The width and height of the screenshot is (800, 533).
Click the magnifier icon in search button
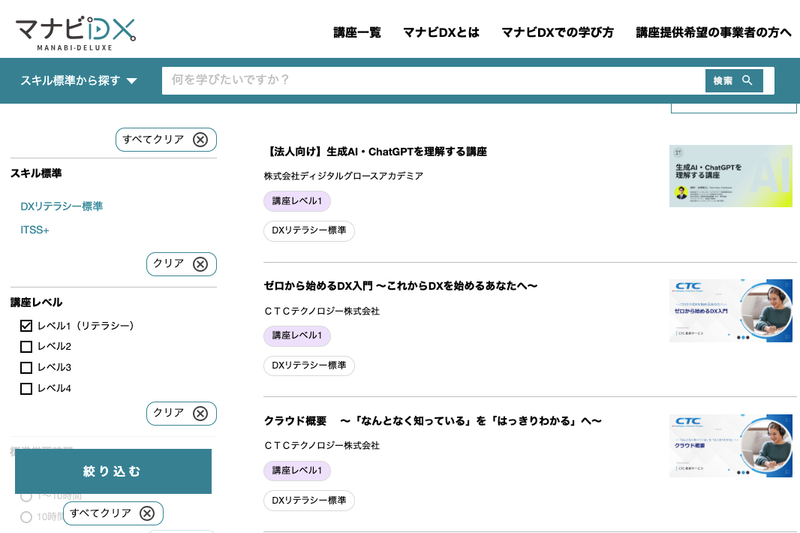pyautogui.click(x=747, y=80)
